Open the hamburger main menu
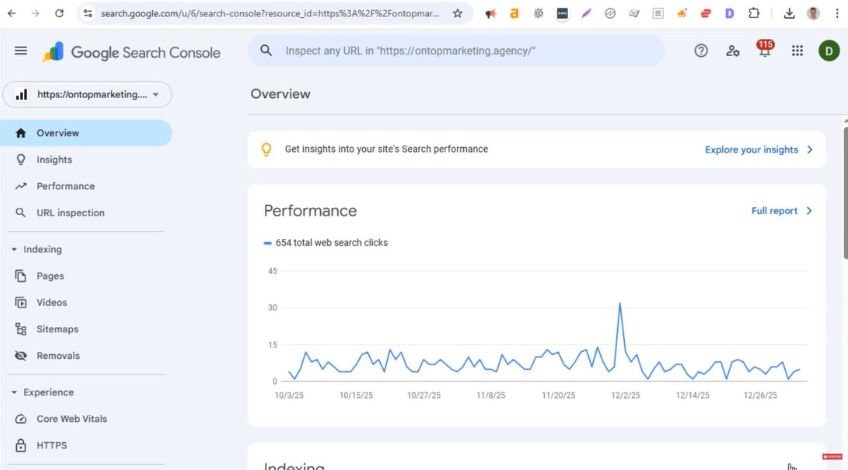 tap(21, 51)
